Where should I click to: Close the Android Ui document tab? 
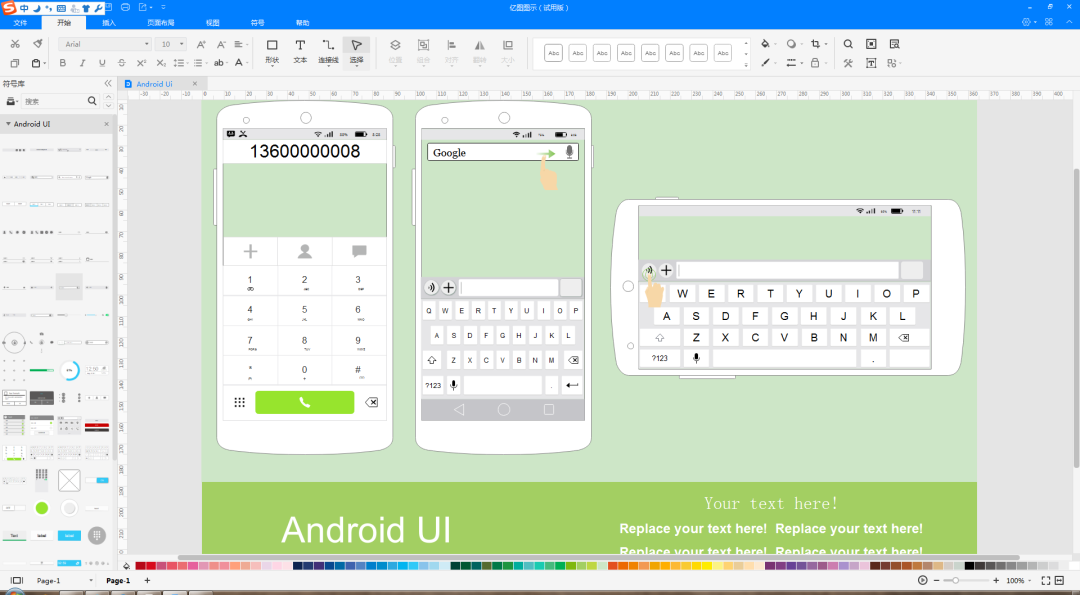195,84
